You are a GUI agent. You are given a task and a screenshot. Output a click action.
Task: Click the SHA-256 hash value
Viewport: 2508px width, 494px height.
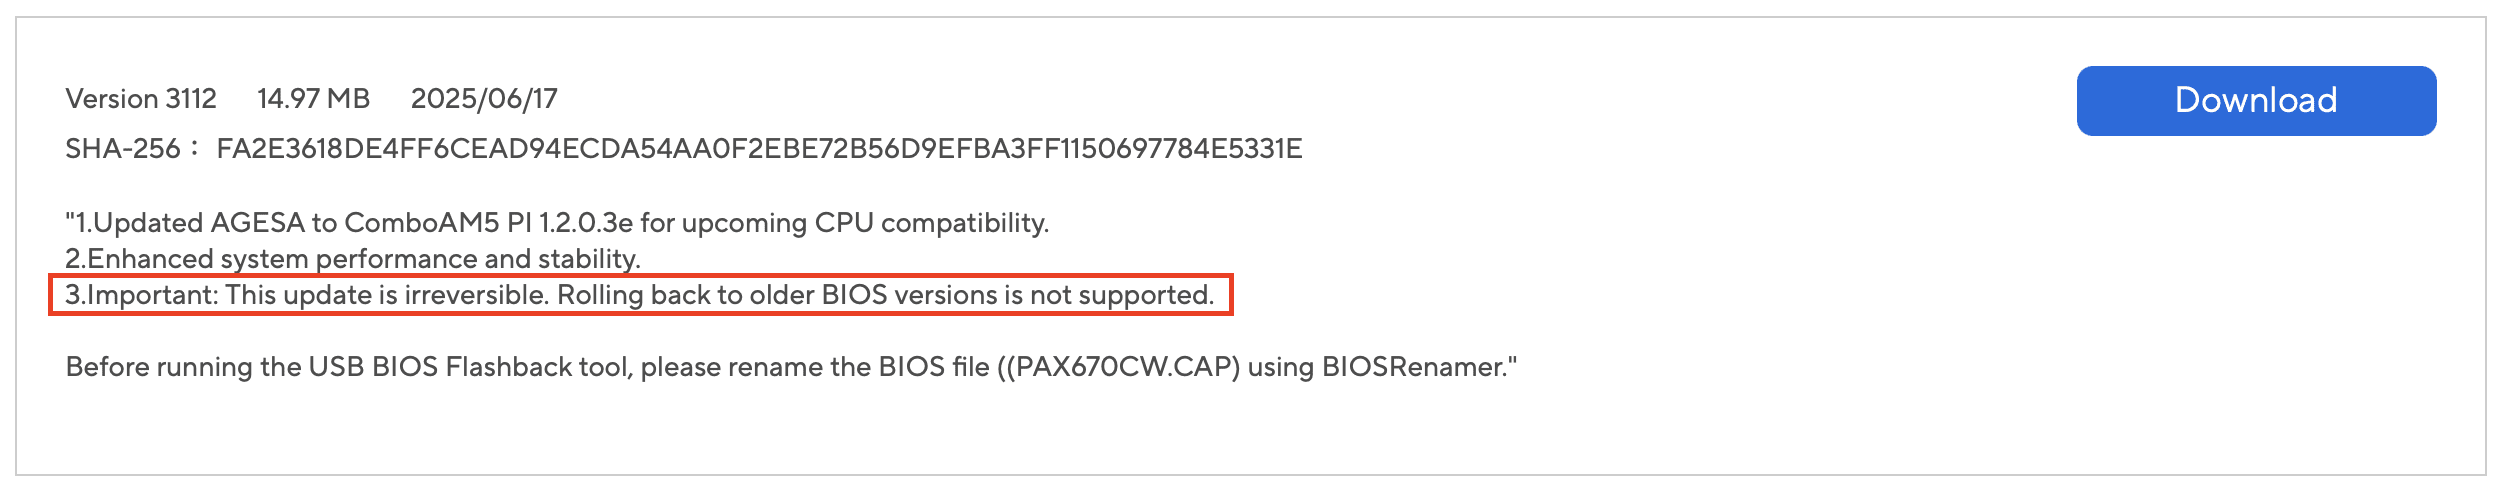pos(759,149)
